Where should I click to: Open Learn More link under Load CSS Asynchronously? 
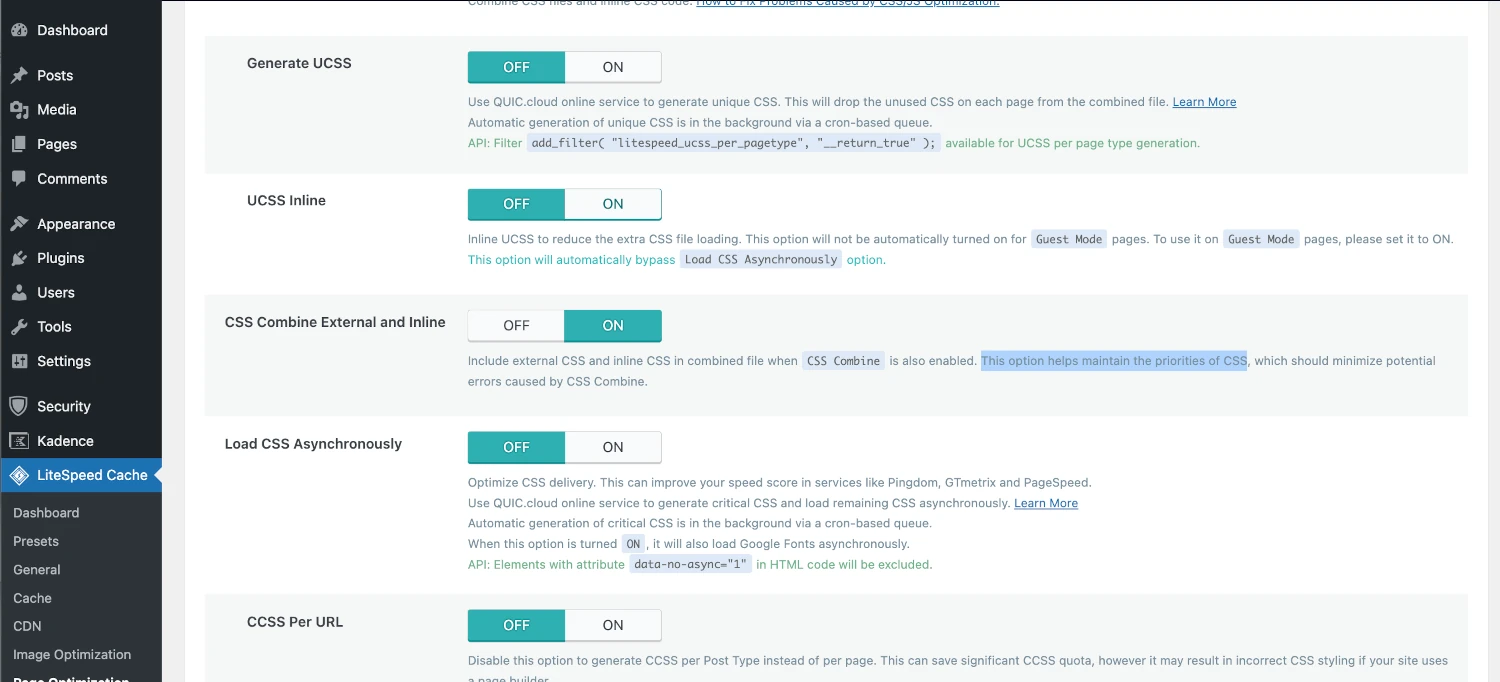click(1046, 503)
